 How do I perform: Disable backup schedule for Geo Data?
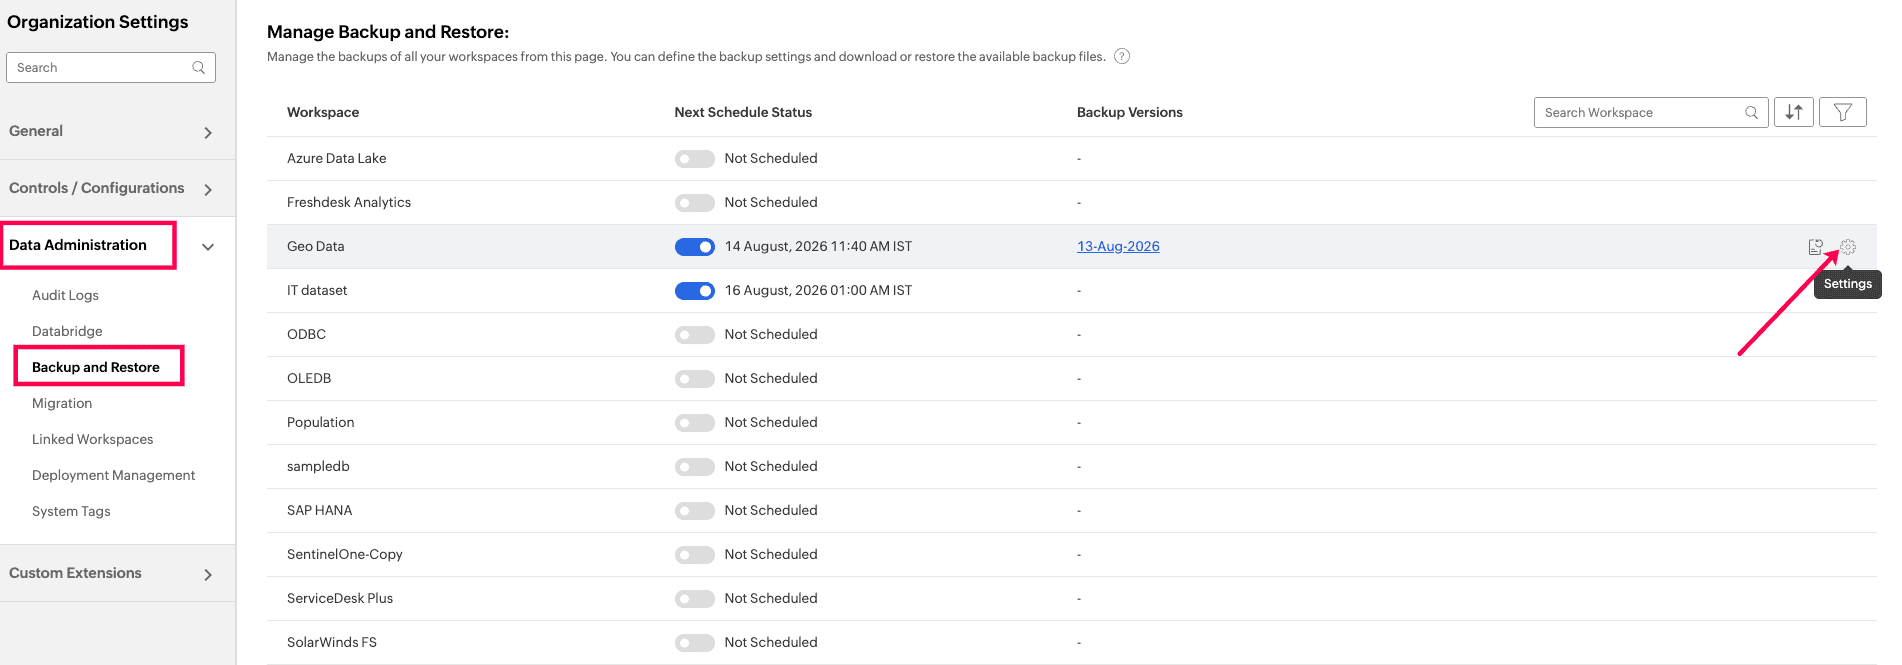[x=694, y=246]
